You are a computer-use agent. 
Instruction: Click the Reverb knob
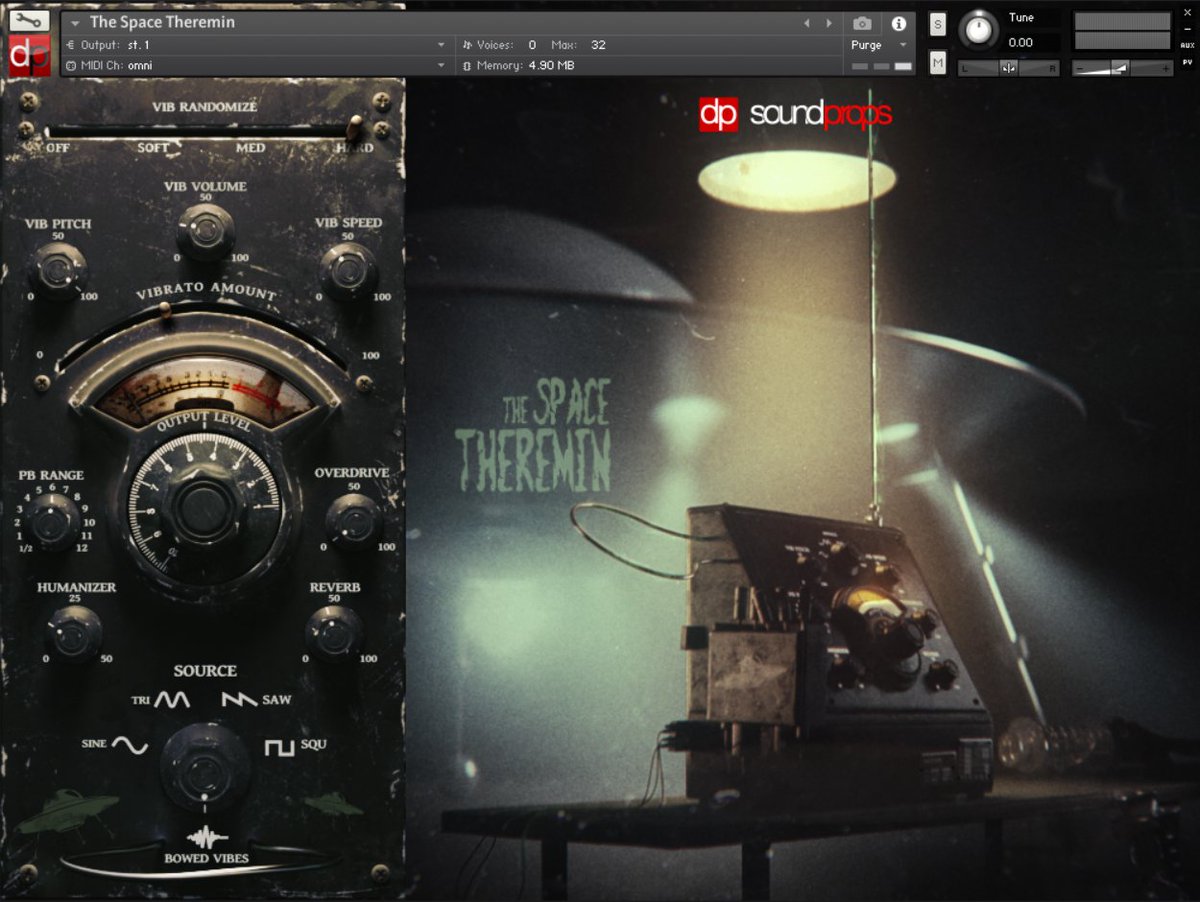(334, 632)
